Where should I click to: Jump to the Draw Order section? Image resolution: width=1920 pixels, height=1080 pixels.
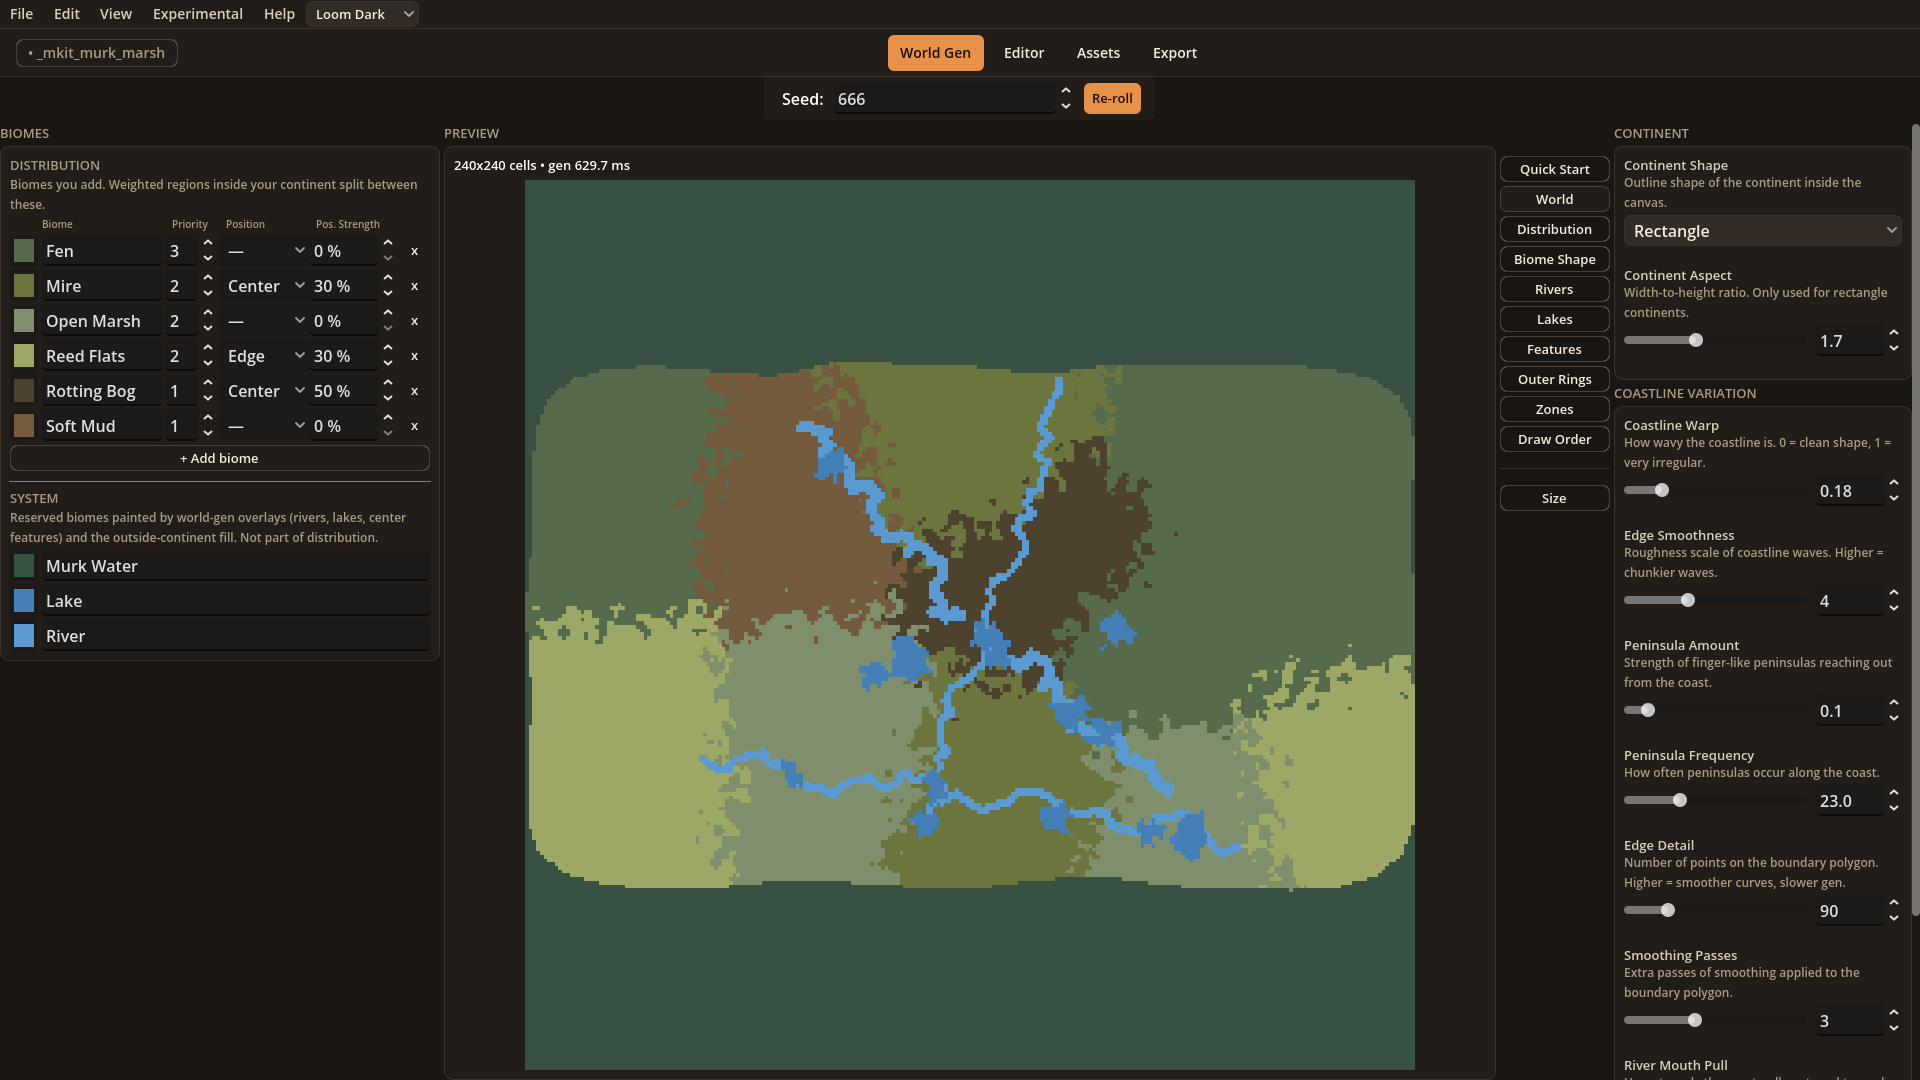[x=1554, y=439]
